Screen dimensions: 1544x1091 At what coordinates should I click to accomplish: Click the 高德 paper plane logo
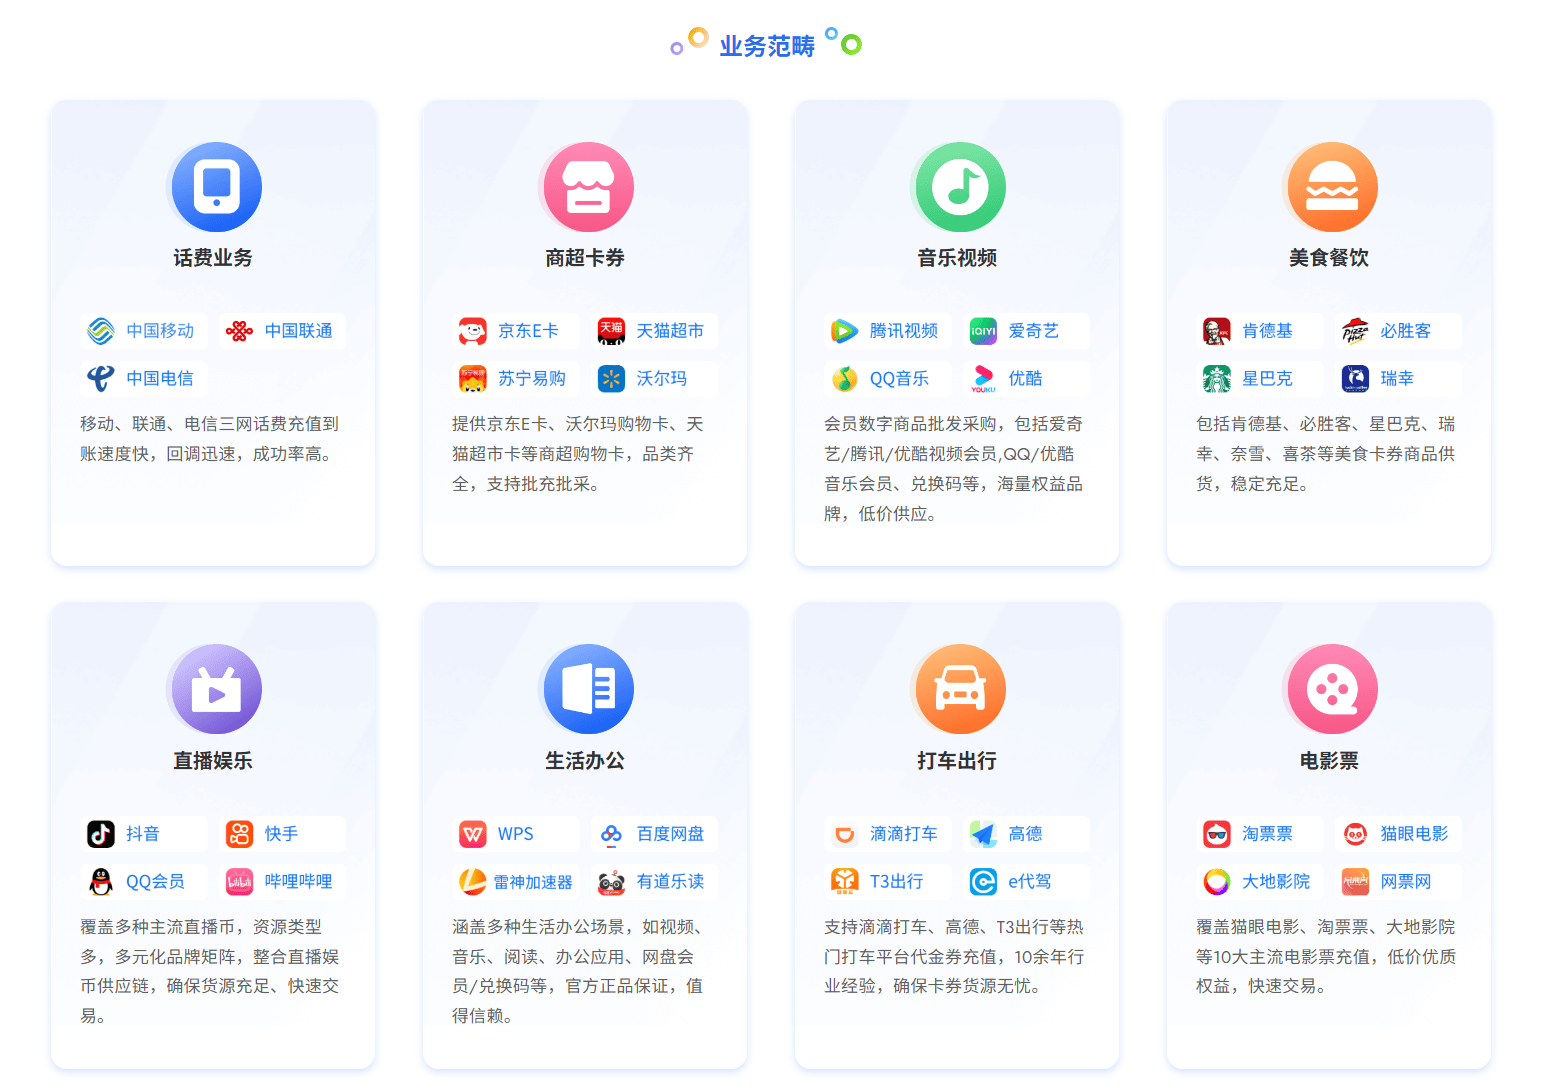click(x=983, y=834)
